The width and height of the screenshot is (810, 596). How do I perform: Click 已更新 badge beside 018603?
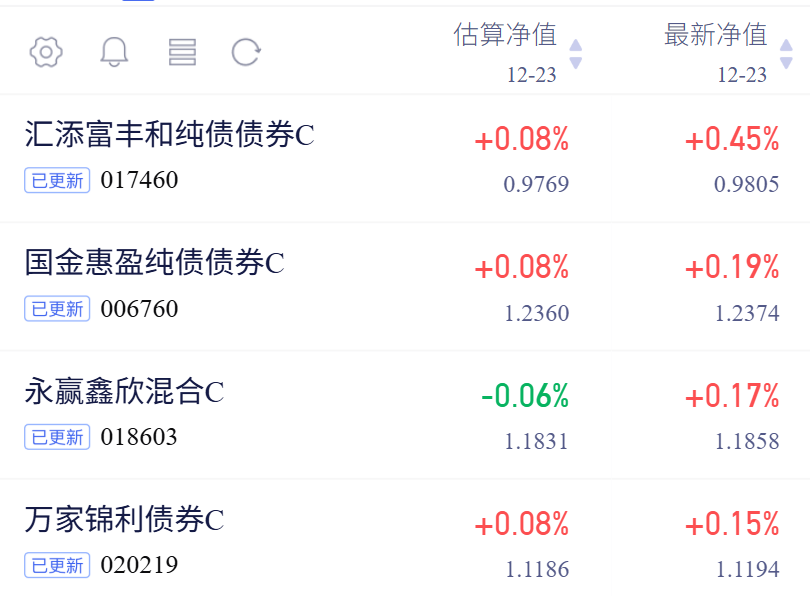pyautogui.click(x=57, y=437)
